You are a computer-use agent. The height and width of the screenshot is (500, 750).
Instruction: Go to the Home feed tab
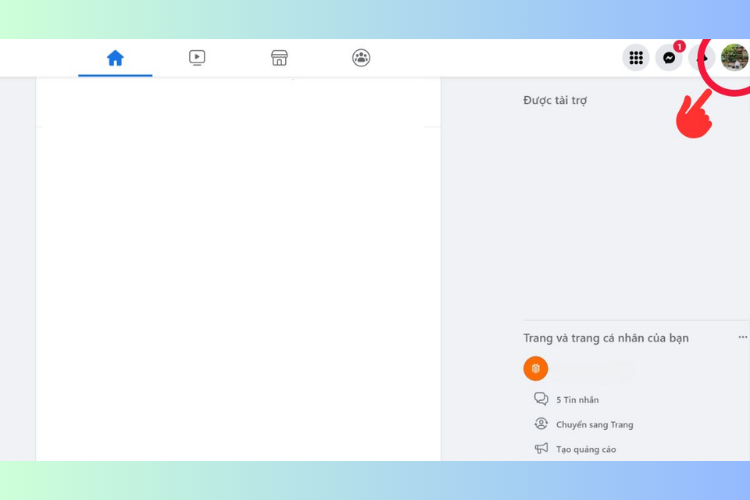click(x=115, y=58)
